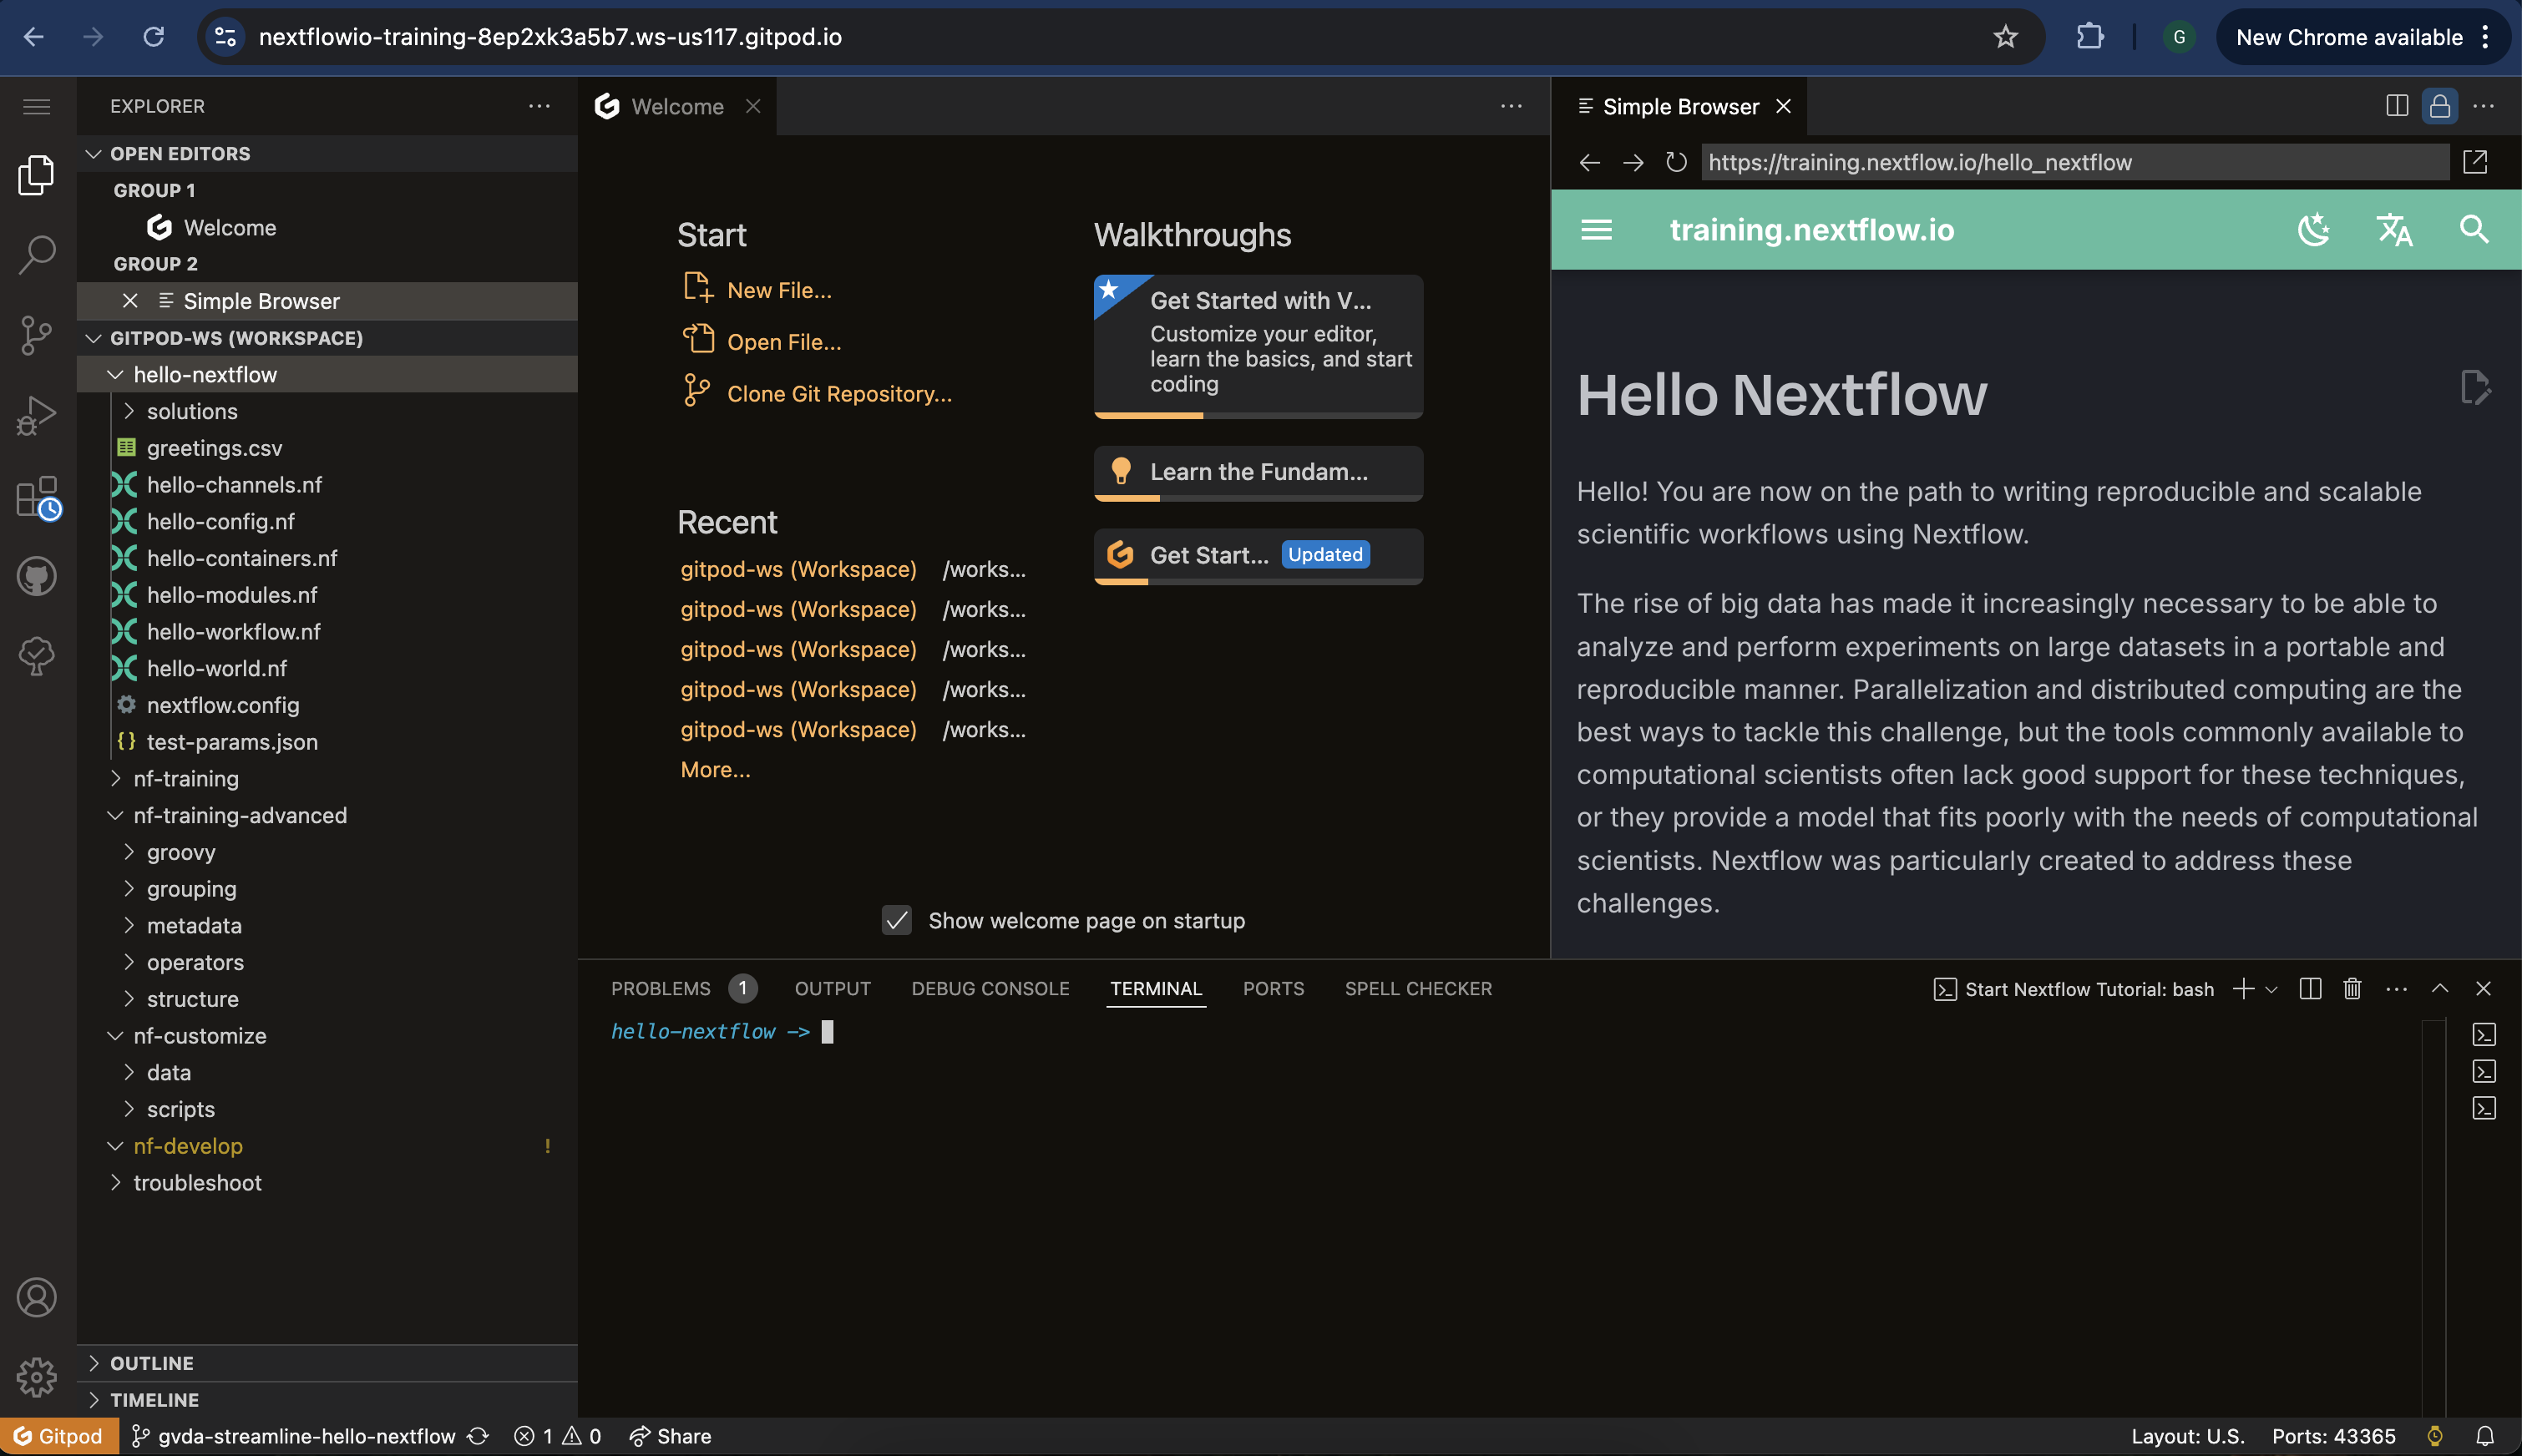
Task: Open the language selector on training site
Action: 2394,230
